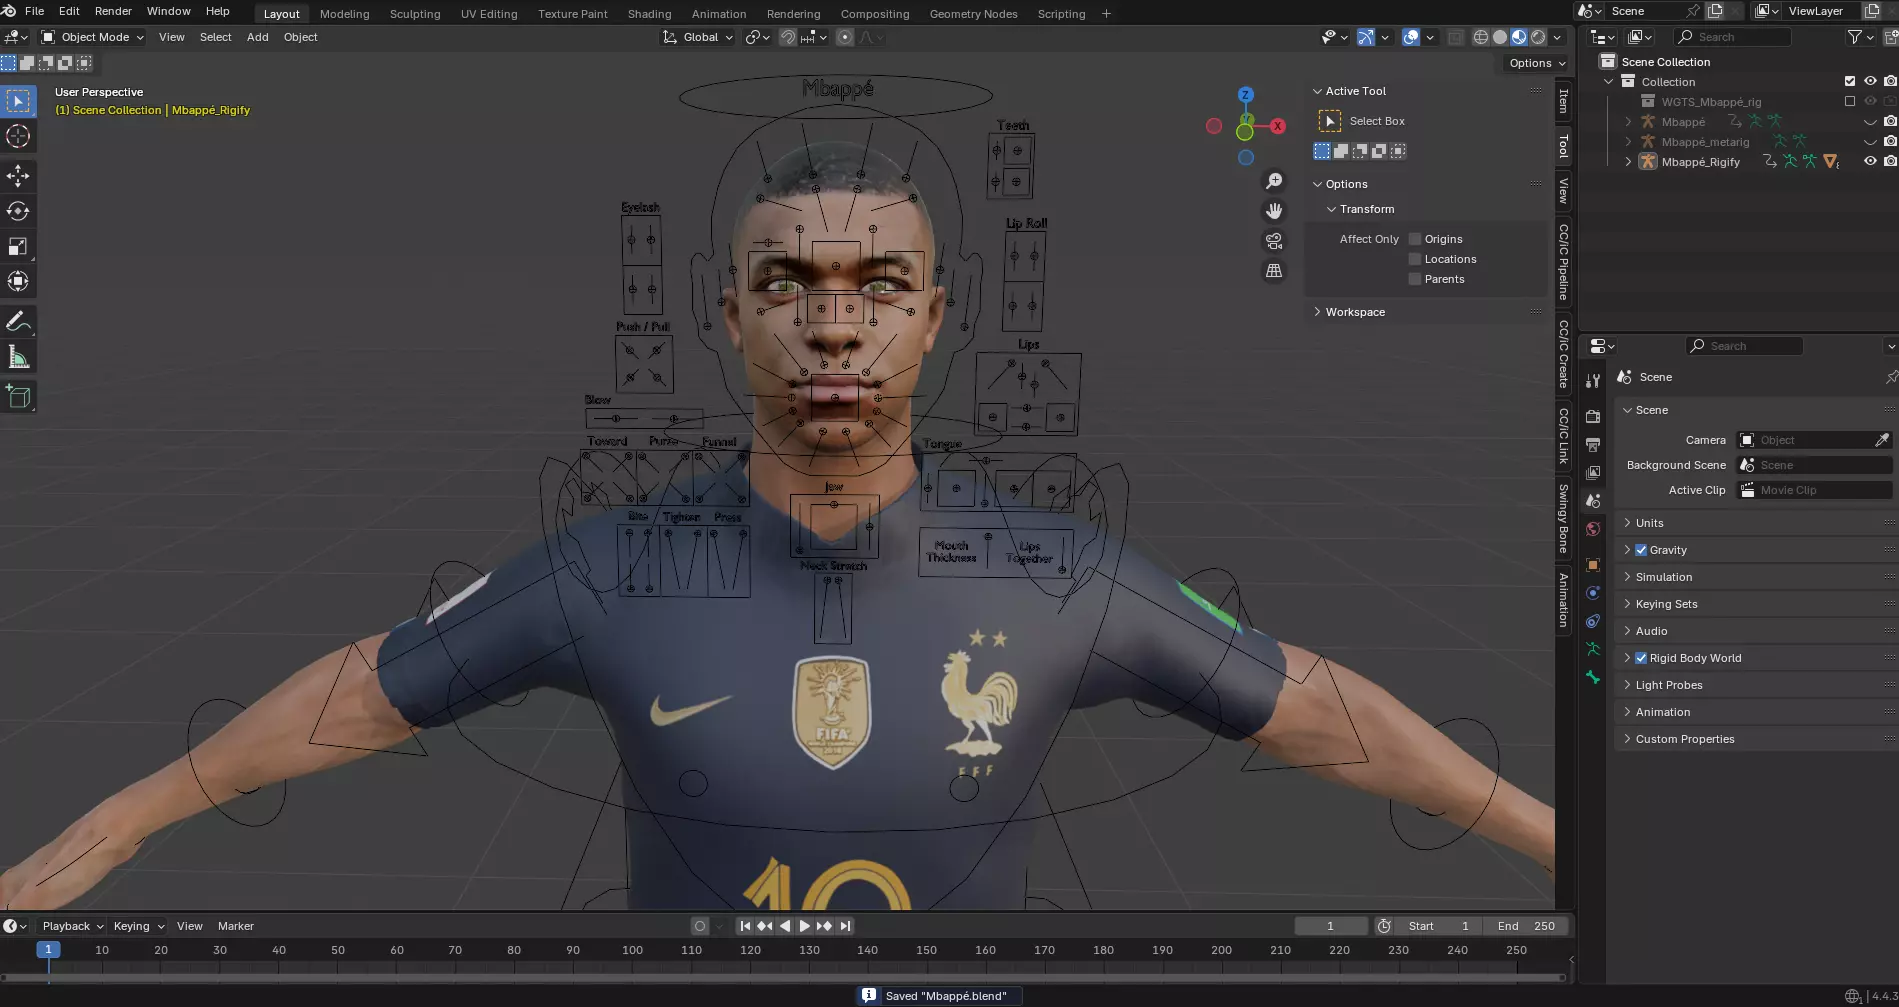Expand Mbappé_Rigify in outliner tree
1899x1007 pixels.
[x=1628, y=161]
